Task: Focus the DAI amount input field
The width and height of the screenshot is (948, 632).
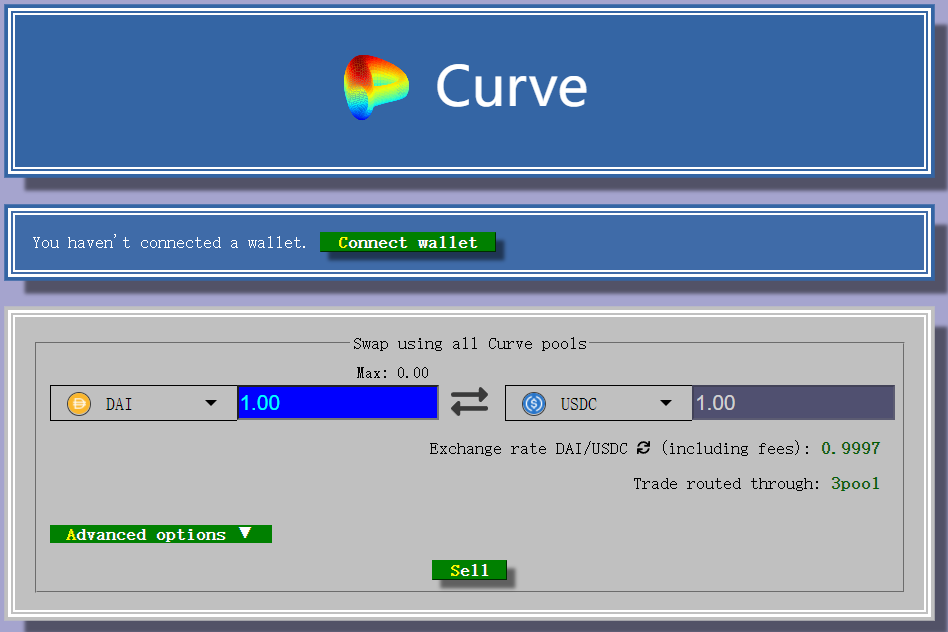Action: coord(338,403)
